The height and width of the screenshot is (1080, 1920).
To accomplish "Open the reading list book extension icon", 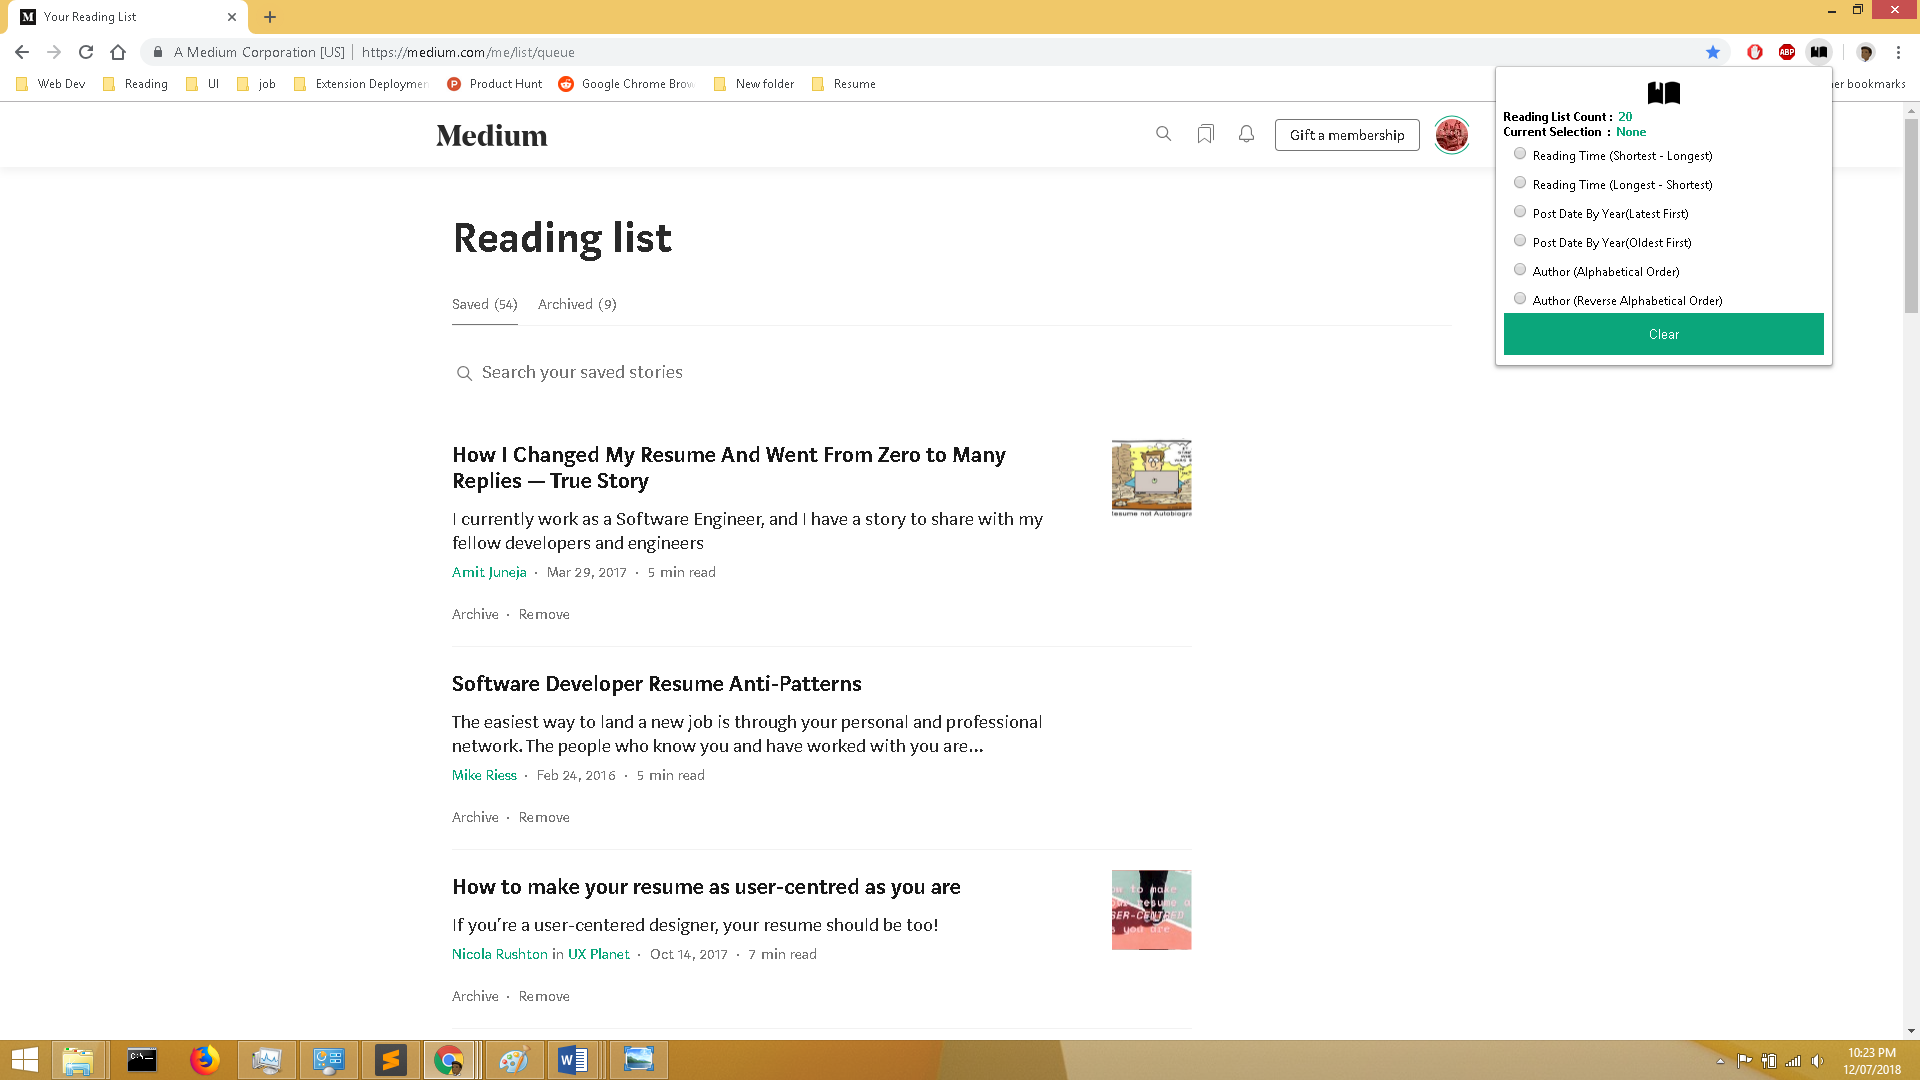I will pyautogui.click(x=1819, y=52).
